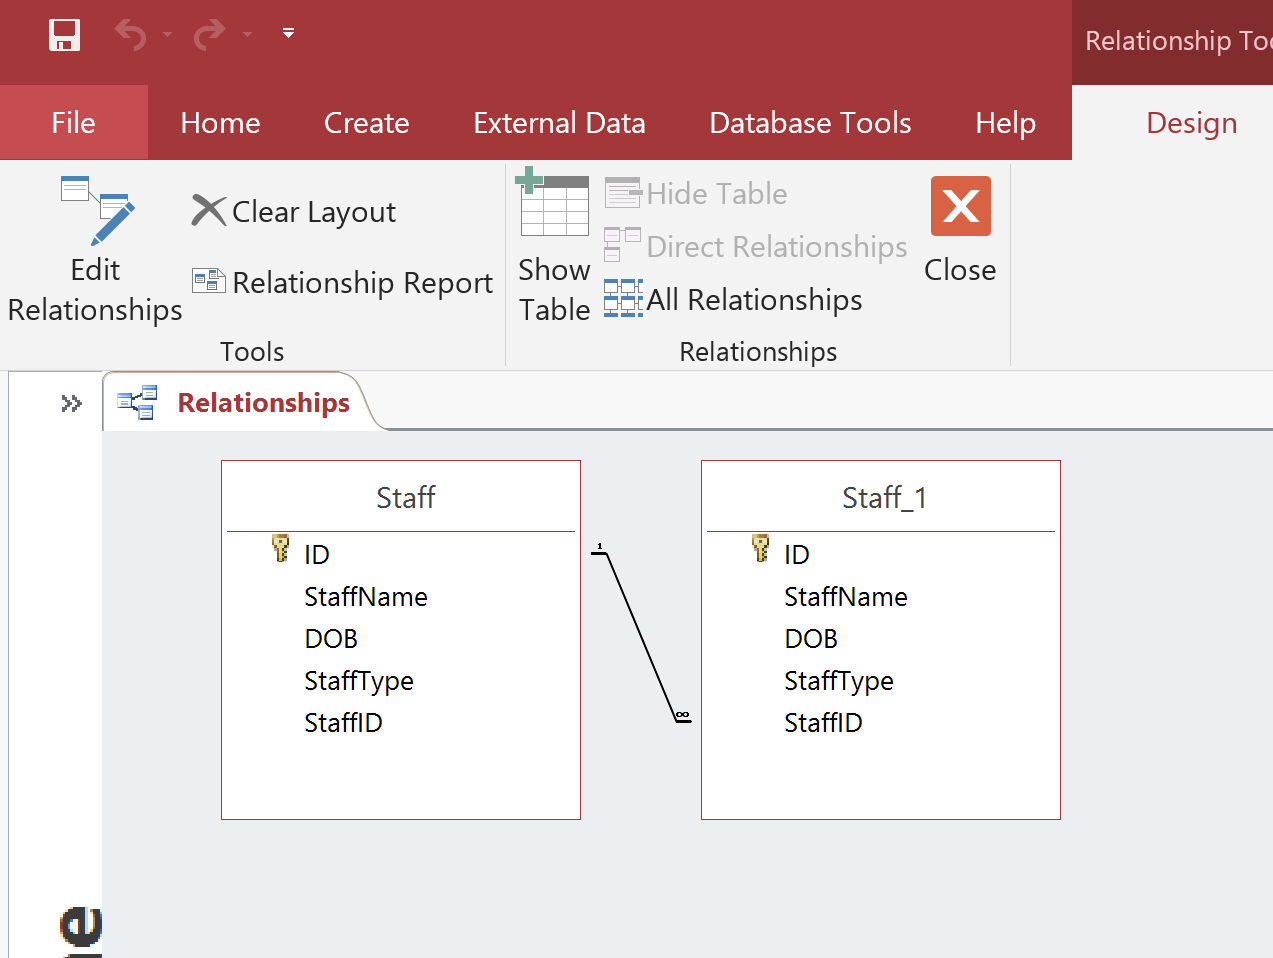Select StaffName field in Staff_1 table

pyautogui.click(x=846, y=597)
